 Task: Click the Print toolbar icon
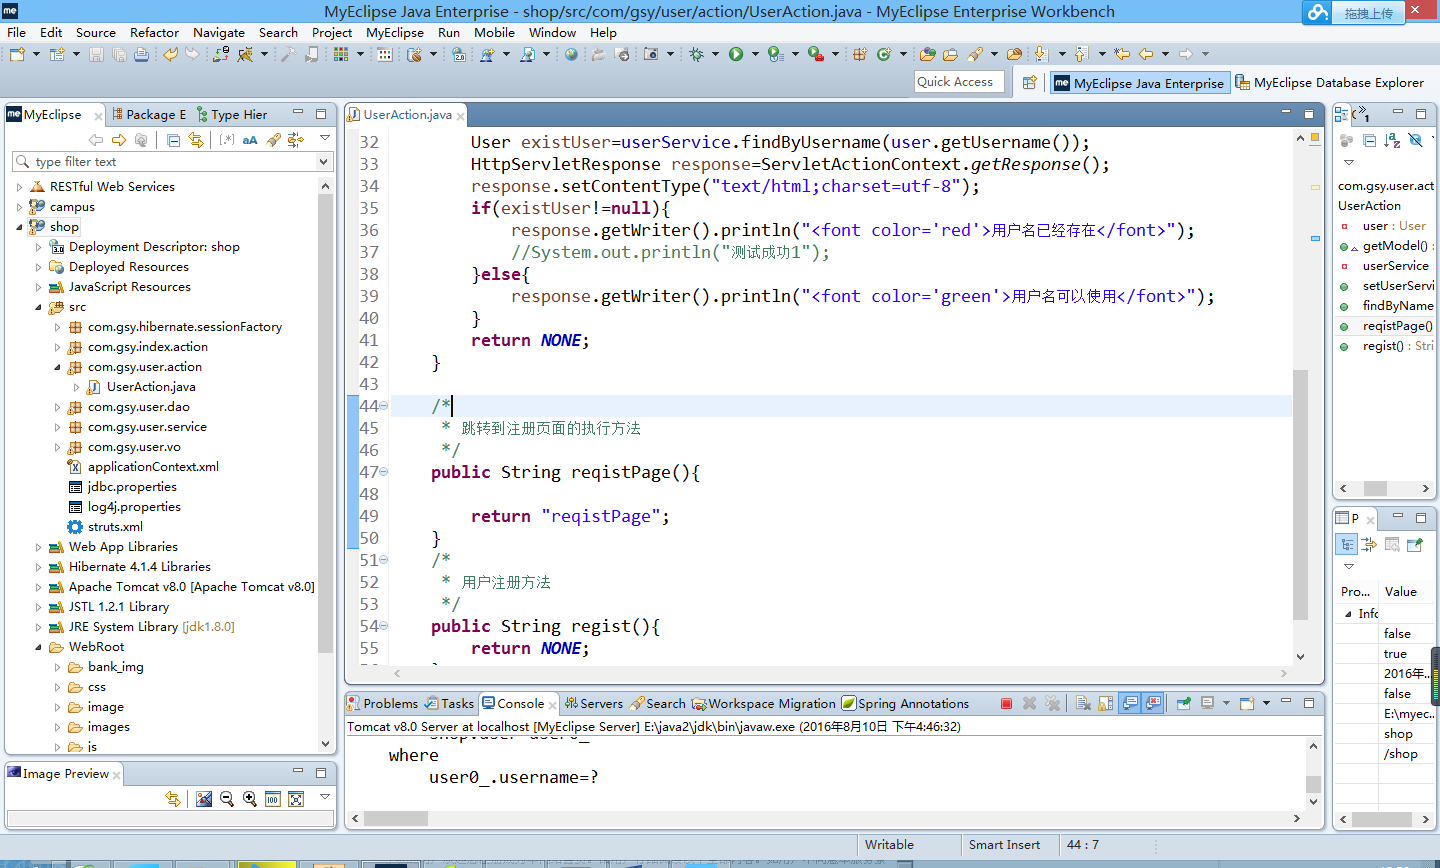point(141,54)
